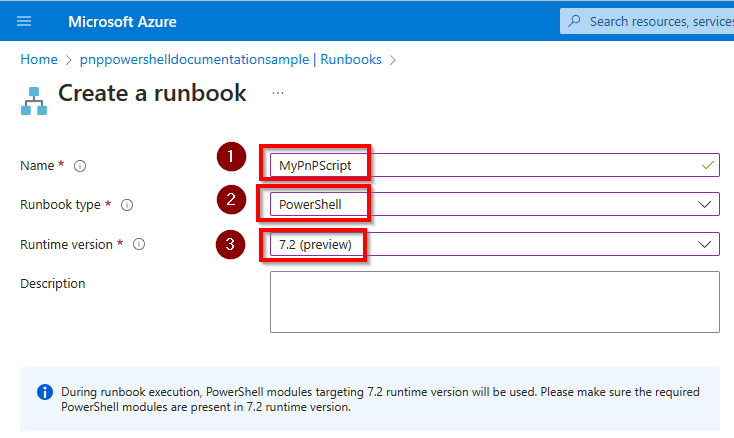This screenshot has width=734, height=438.
Task: Show info tooltip for Runtime version
Action: point(139,244)
